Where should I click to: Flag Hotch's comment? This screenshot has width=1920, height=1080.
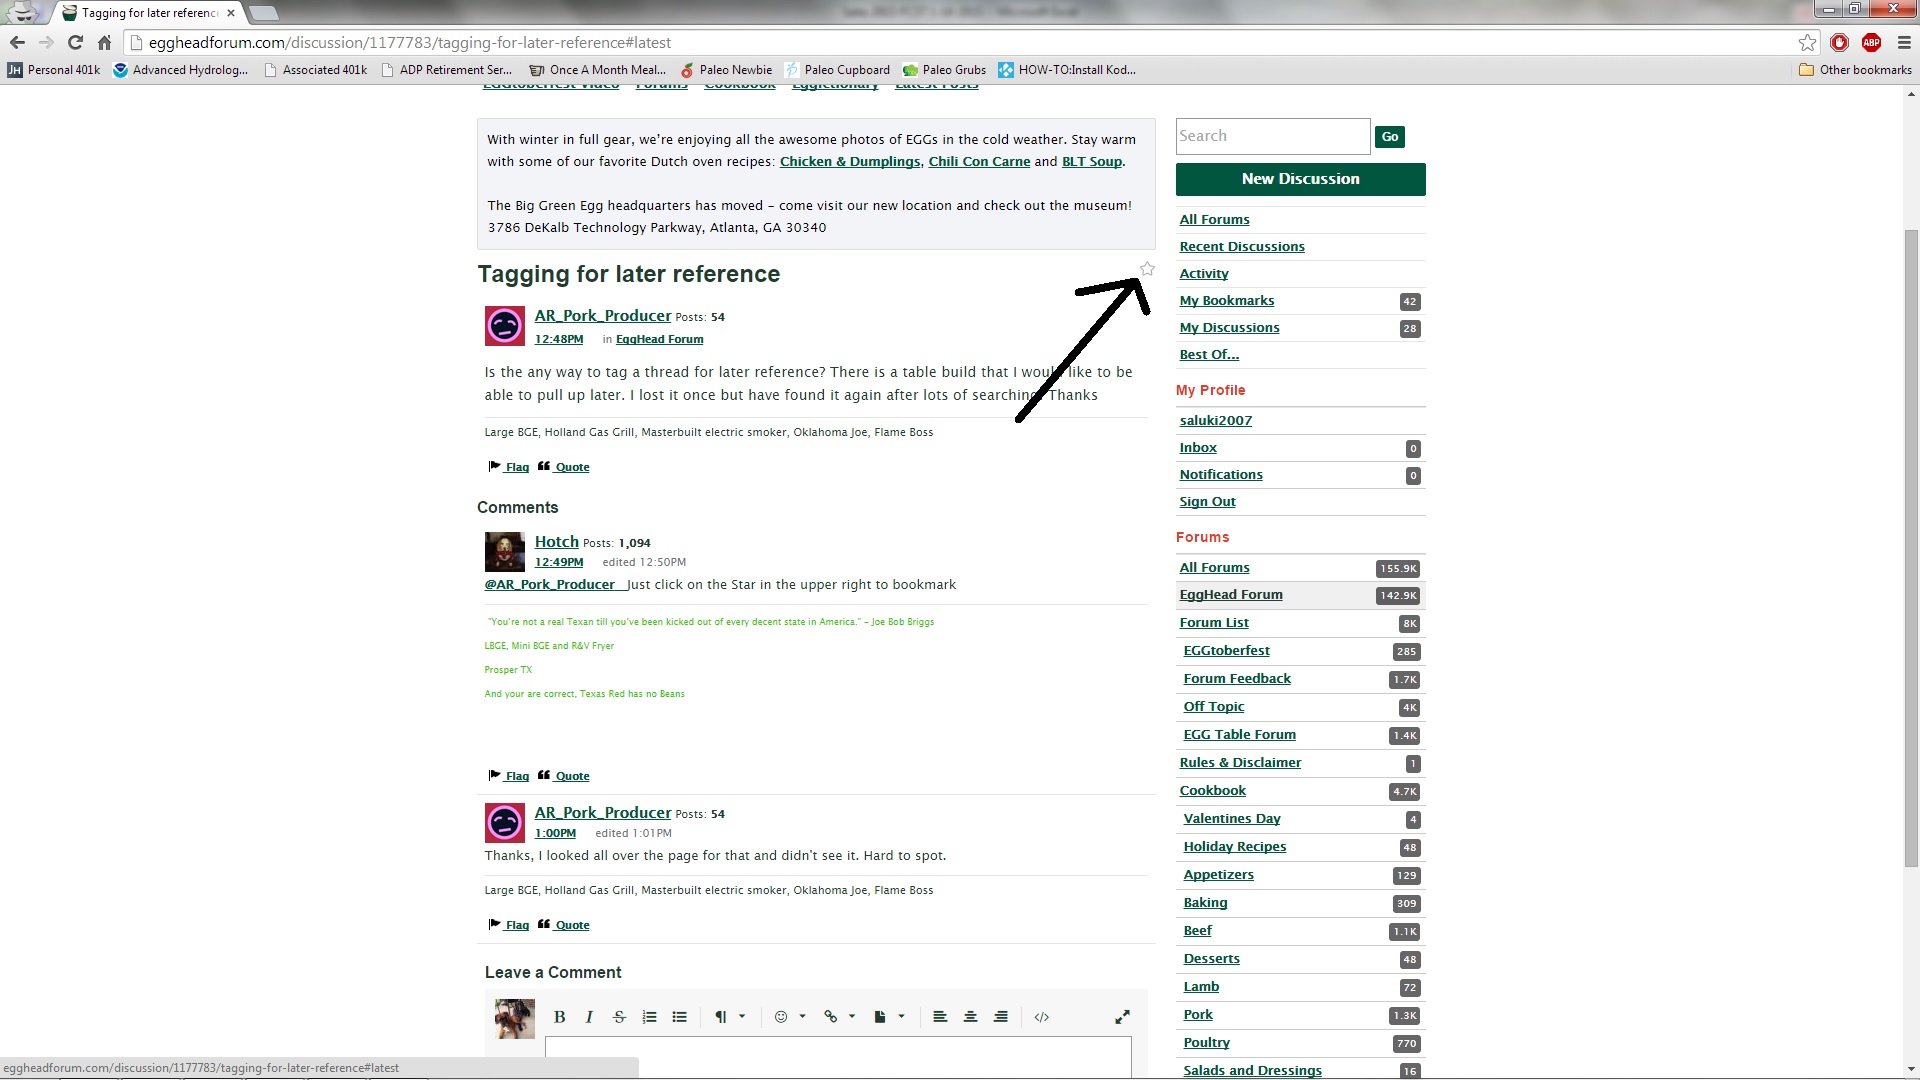[509, 775]
